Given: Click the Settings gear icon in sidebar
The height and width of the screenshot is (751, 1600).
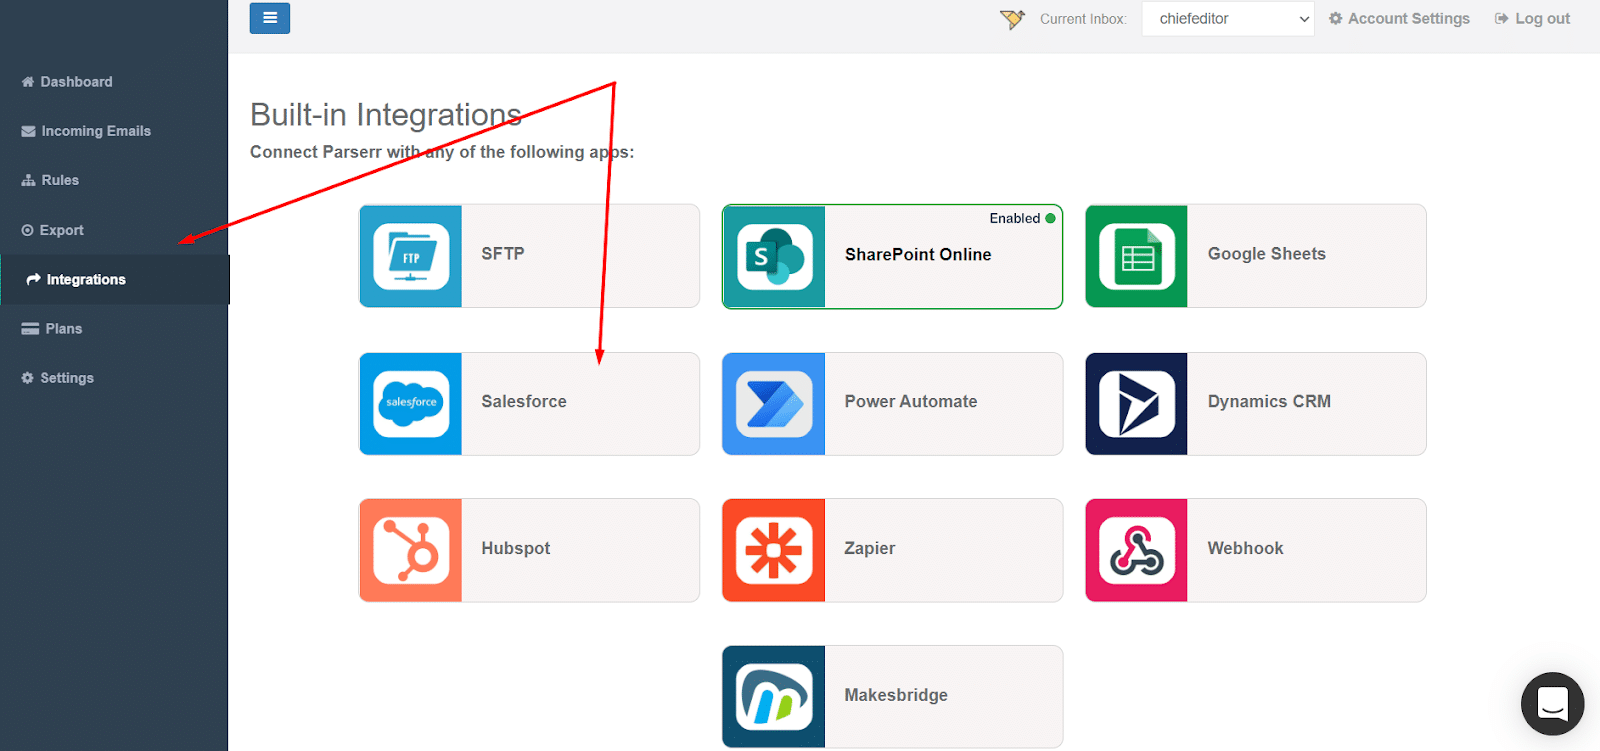Looking at the screenshot, I should pyautogui.click(x=28, y=378).
